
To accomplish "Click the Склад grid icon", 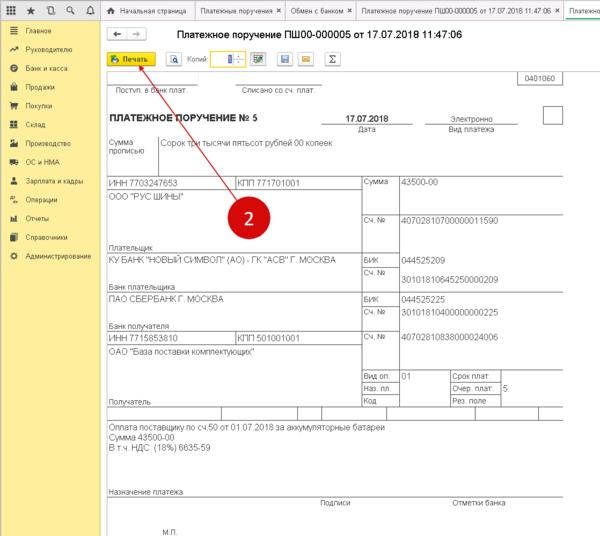I will point(14,124).
